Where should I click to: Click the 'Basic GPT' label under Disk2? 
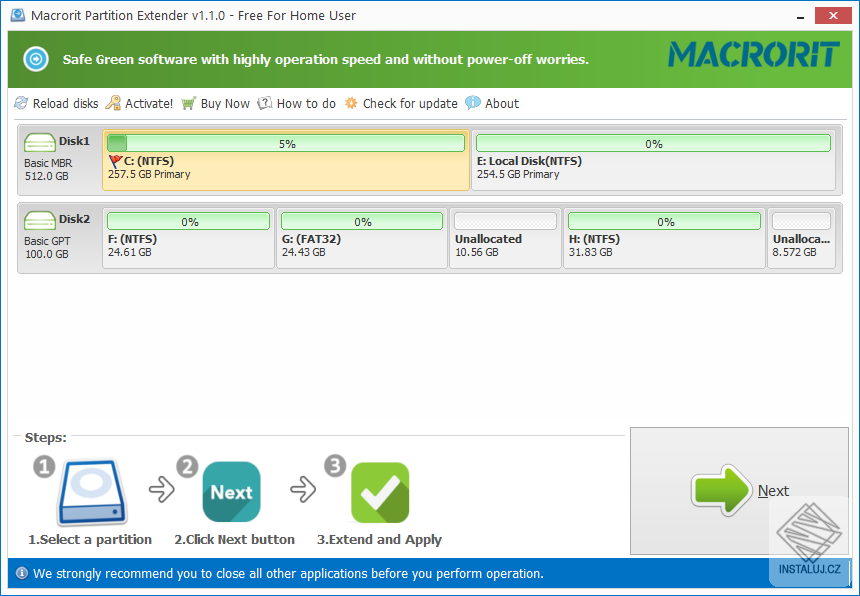(47, 241)
